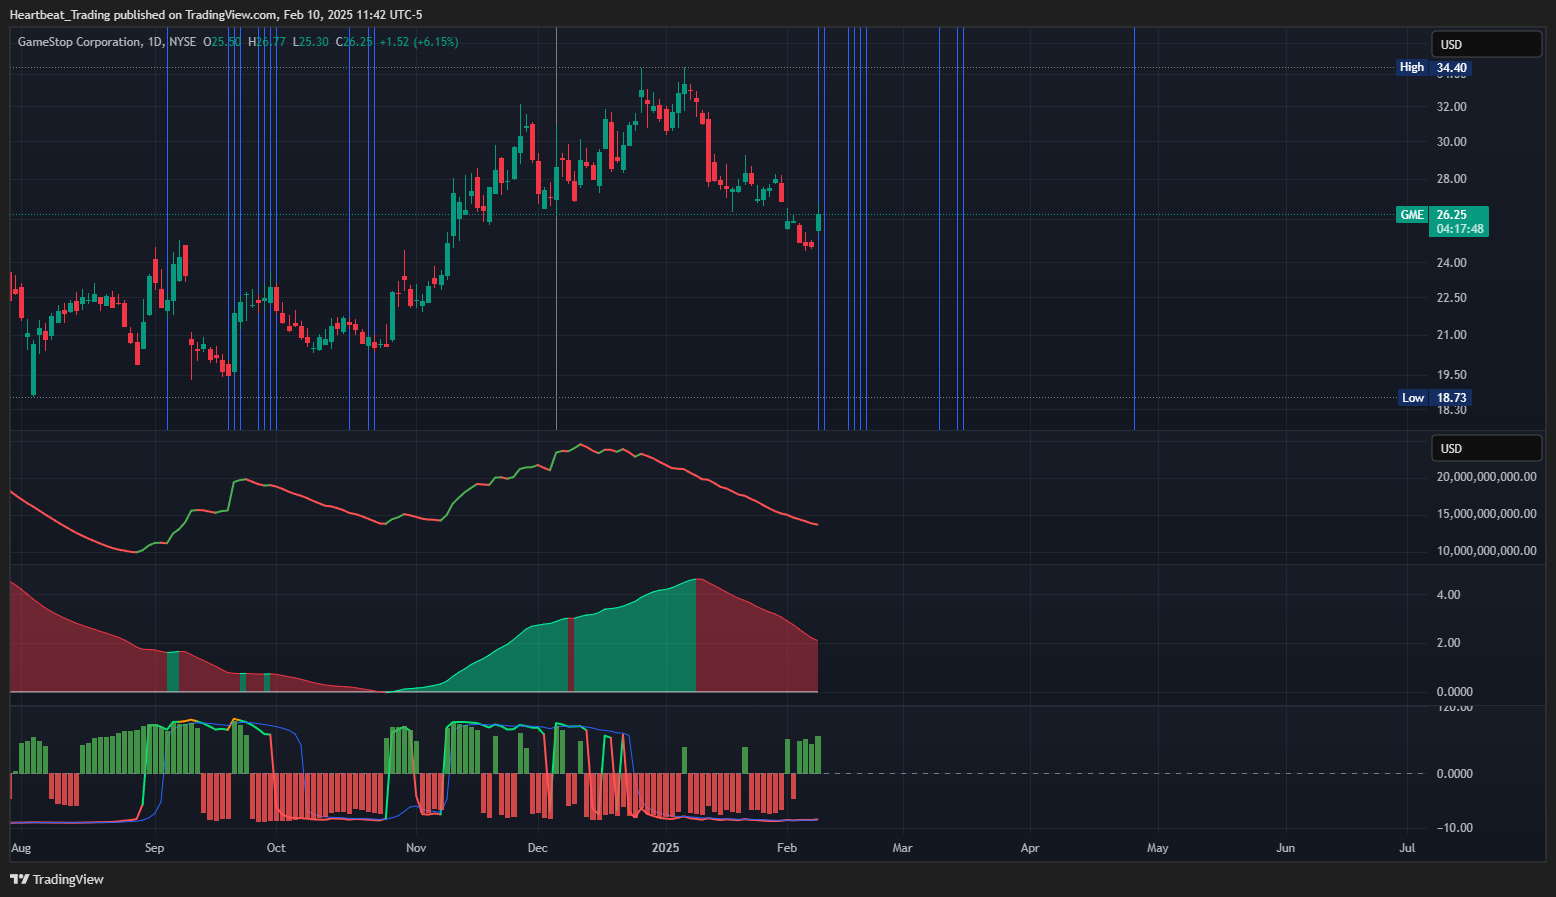
Task: Click the 22.50 price axis label
Action: coord(1452,298)
